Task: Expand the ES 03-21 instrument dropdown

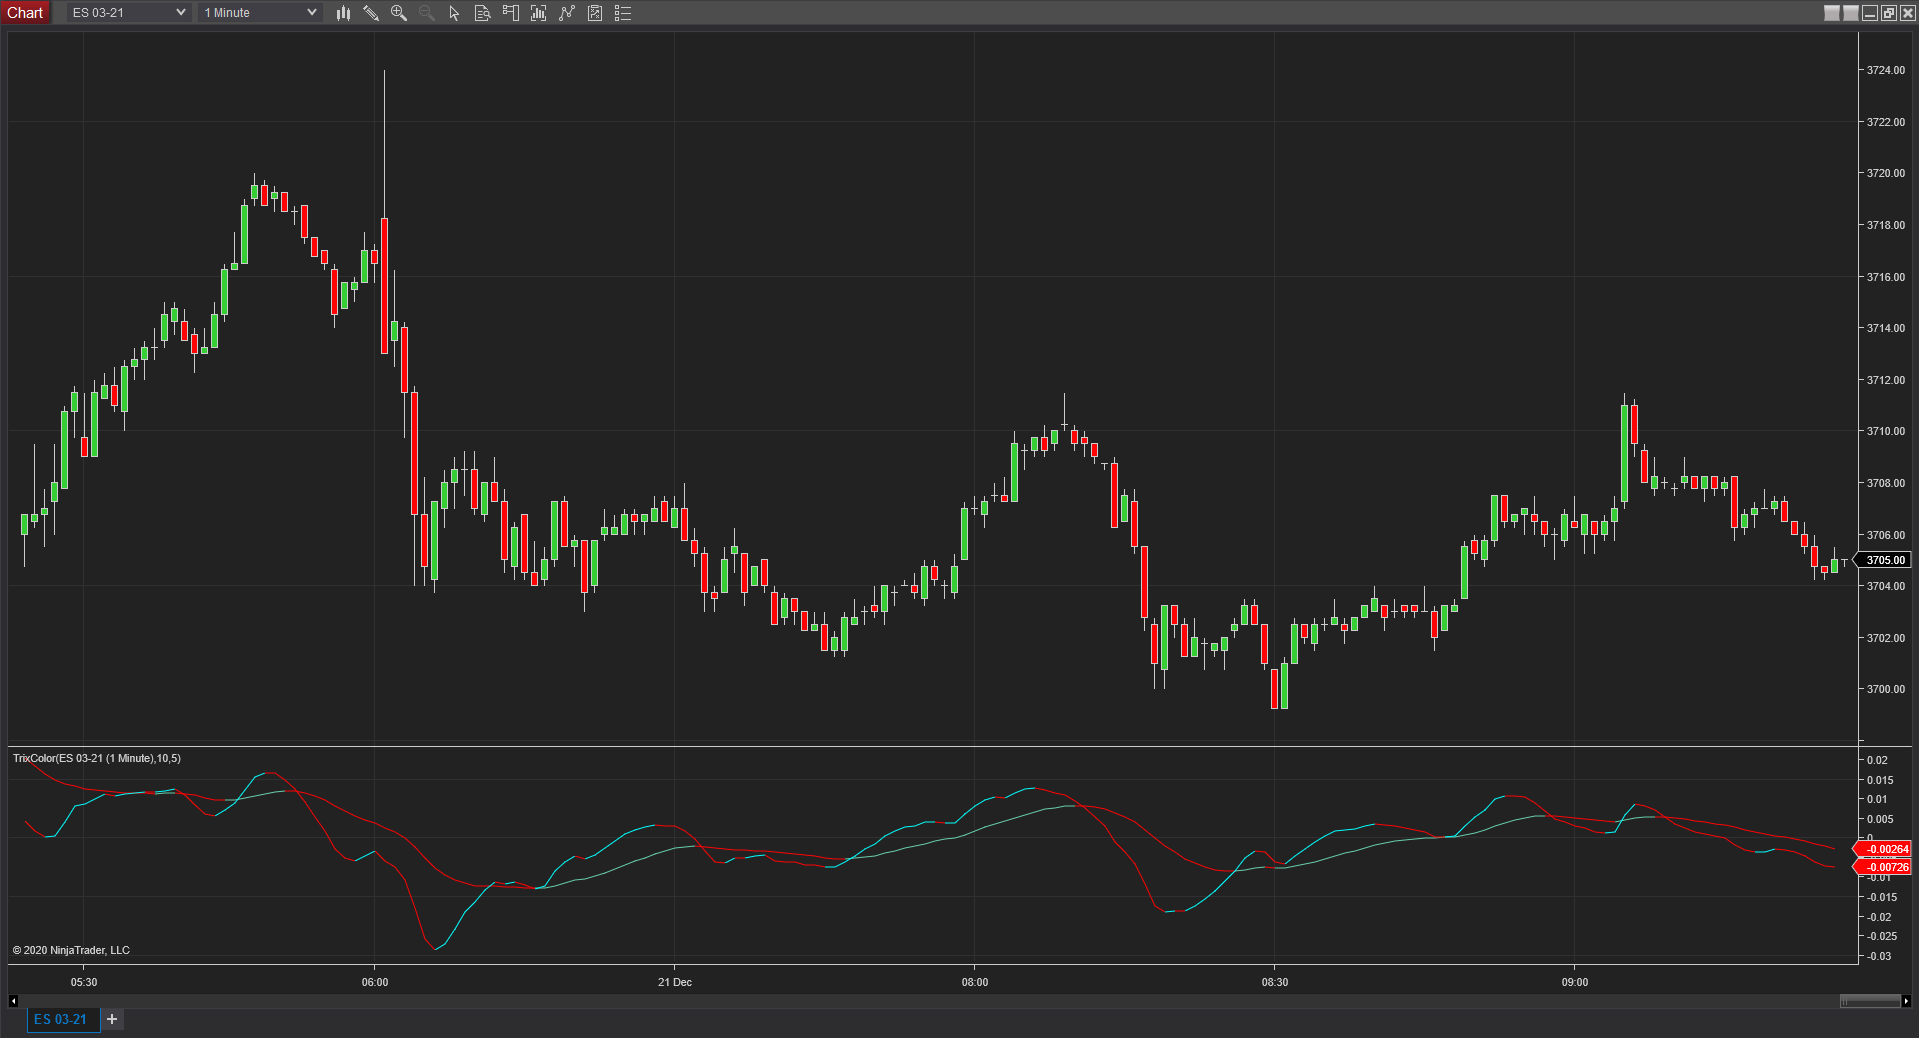Action: tap(128, 13)
